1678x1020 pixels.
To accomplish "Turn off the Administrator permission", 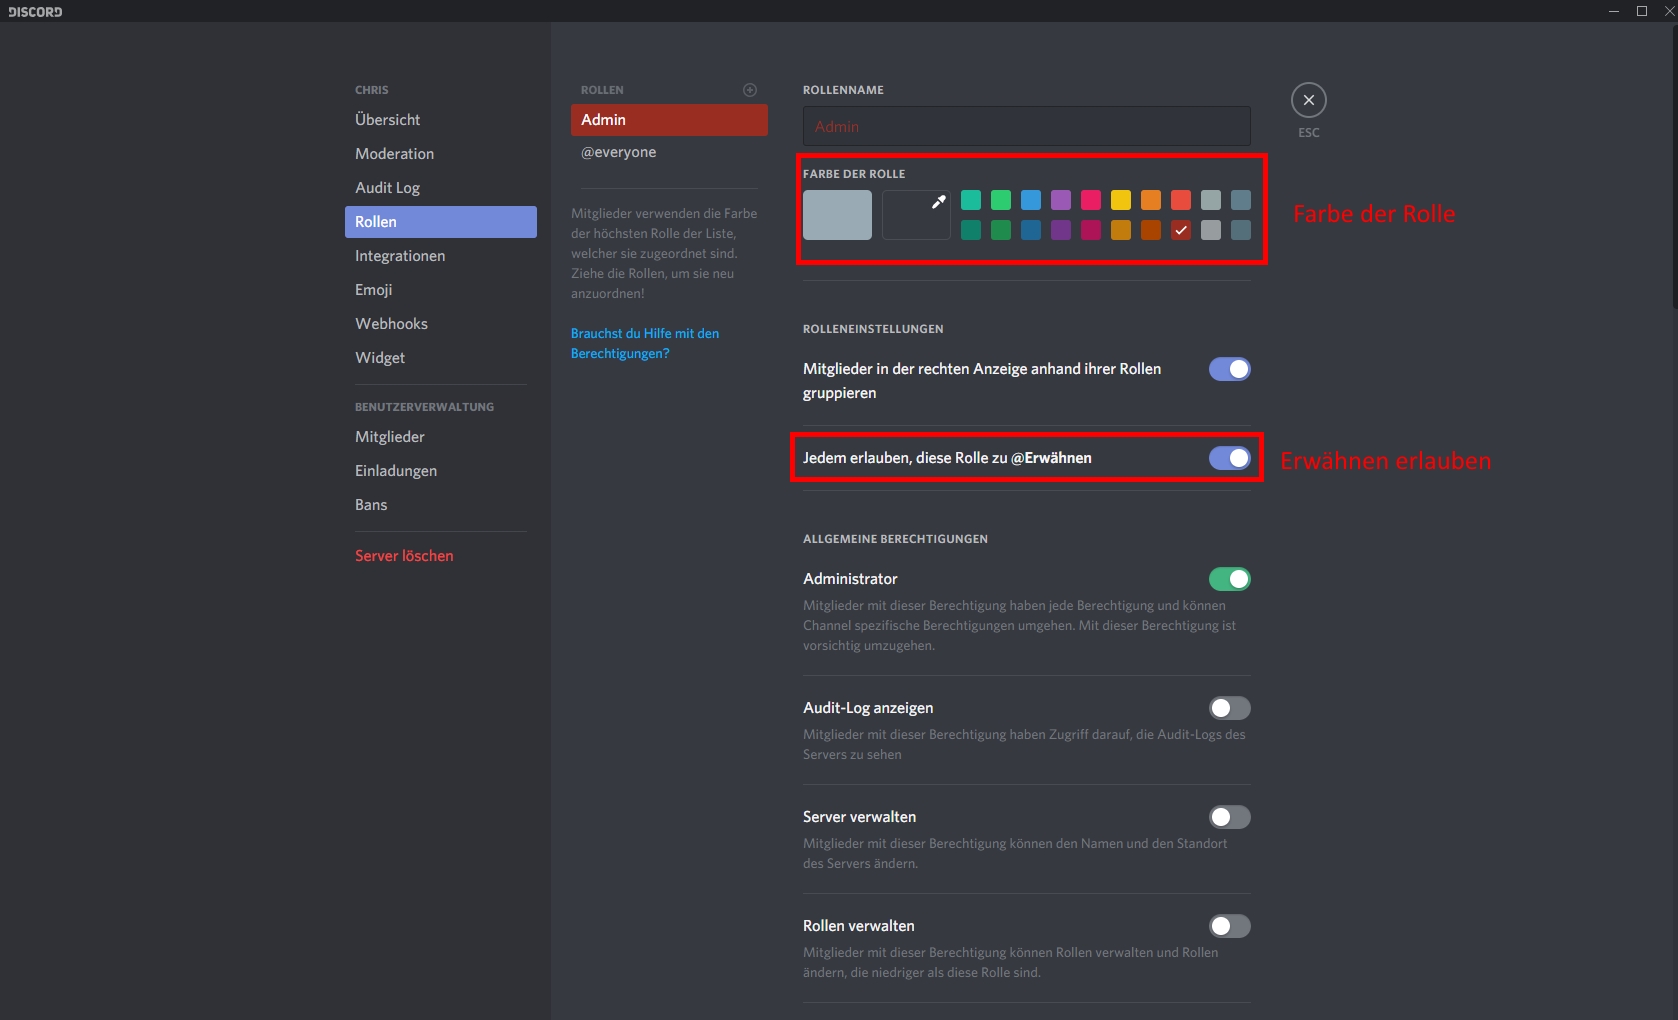I will (1229, 579).
